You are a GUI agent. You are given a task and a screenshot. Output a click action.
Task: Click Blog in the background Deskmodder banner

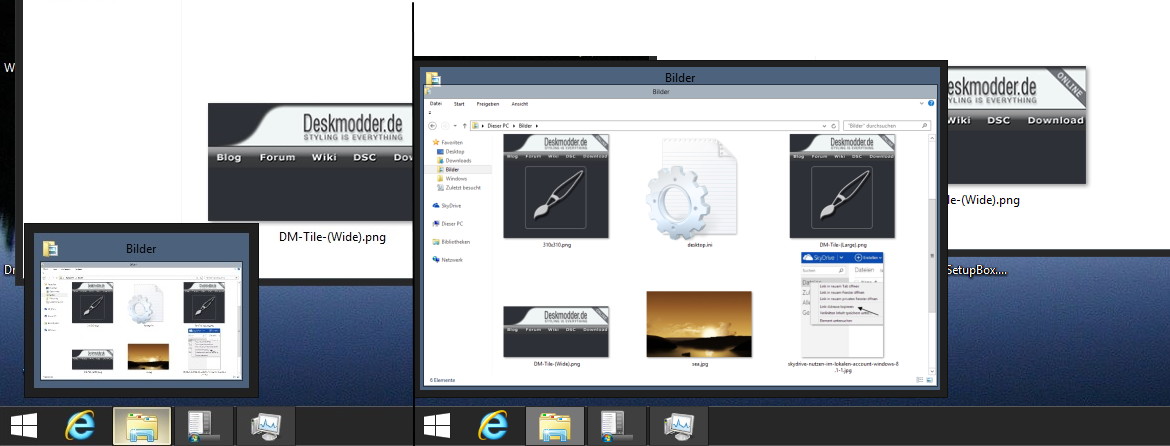(229, 157)
